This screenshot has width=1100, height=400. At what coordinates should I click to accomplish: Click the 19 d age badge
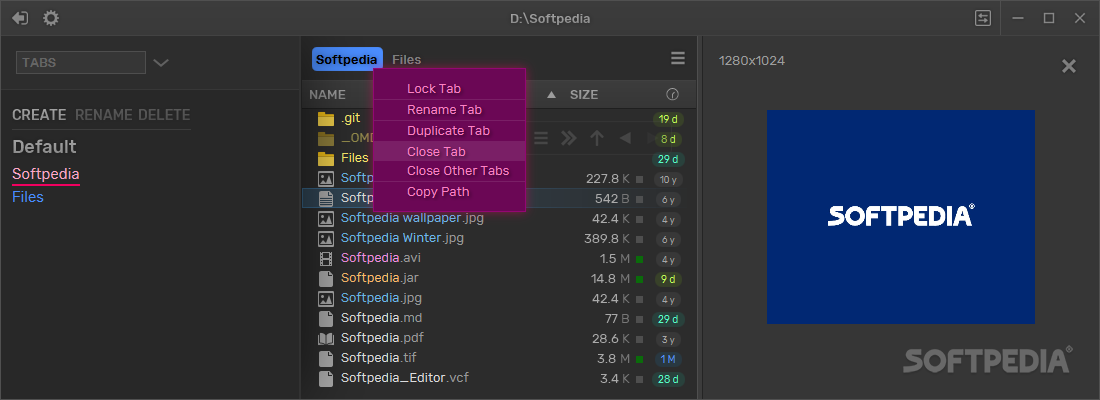point(668,119)
